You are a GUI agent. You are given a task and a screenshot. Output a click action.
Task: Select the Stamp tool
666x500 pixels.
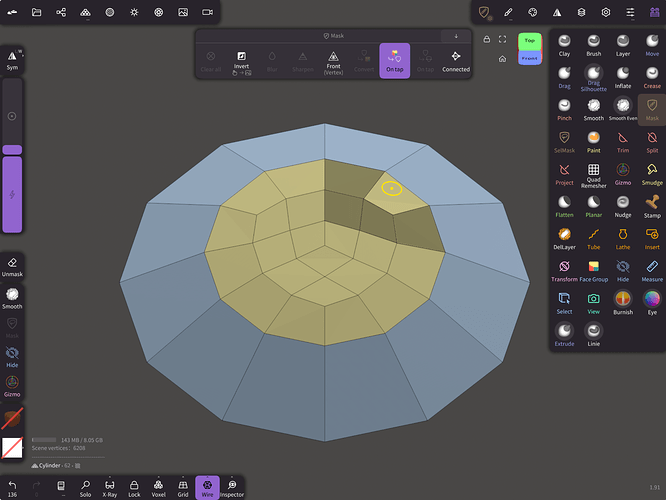(x=652, y=207)
